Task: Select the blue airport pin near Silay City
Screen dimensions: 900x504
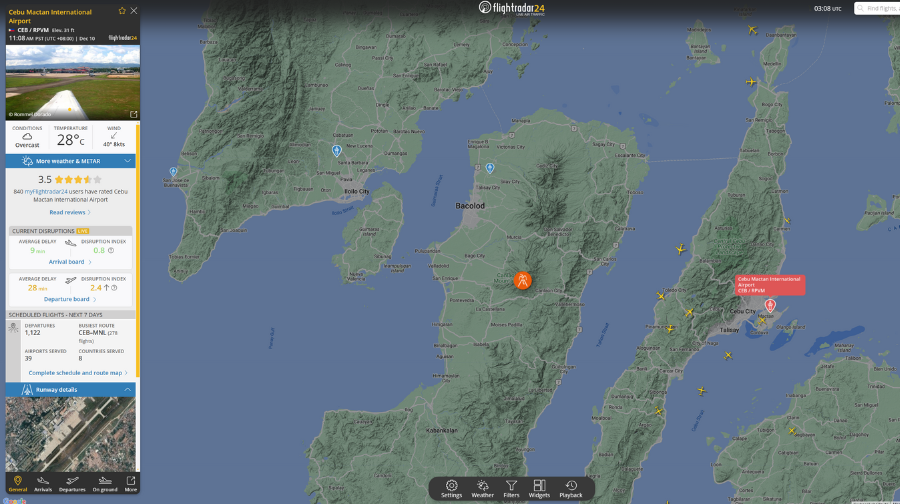Action: coord(490,168)
